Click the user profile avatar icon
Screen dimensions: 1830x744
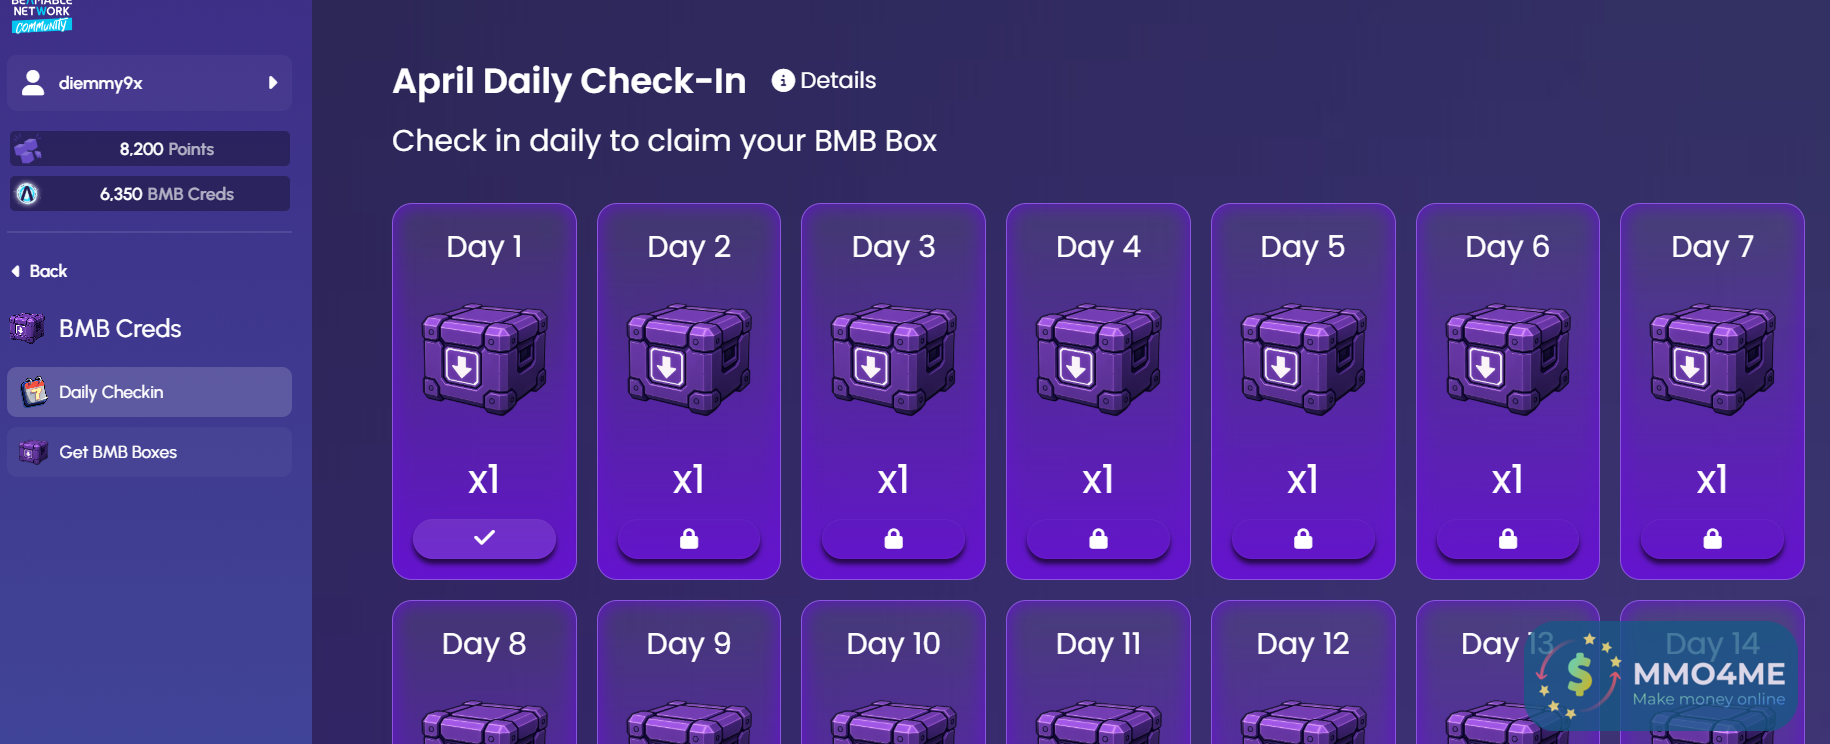click(x=33, y=83)
